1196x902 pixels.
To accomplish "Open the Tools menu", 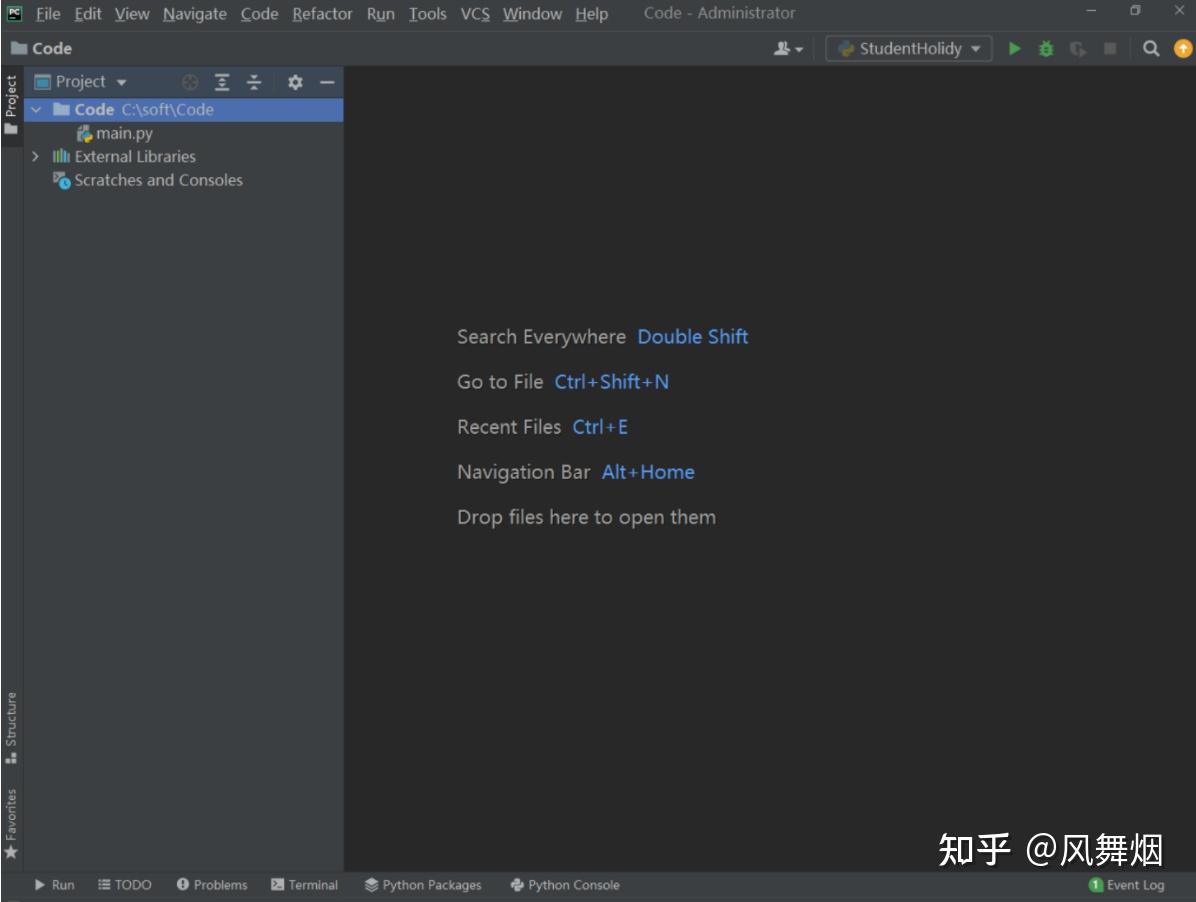I will click(427, 14).
